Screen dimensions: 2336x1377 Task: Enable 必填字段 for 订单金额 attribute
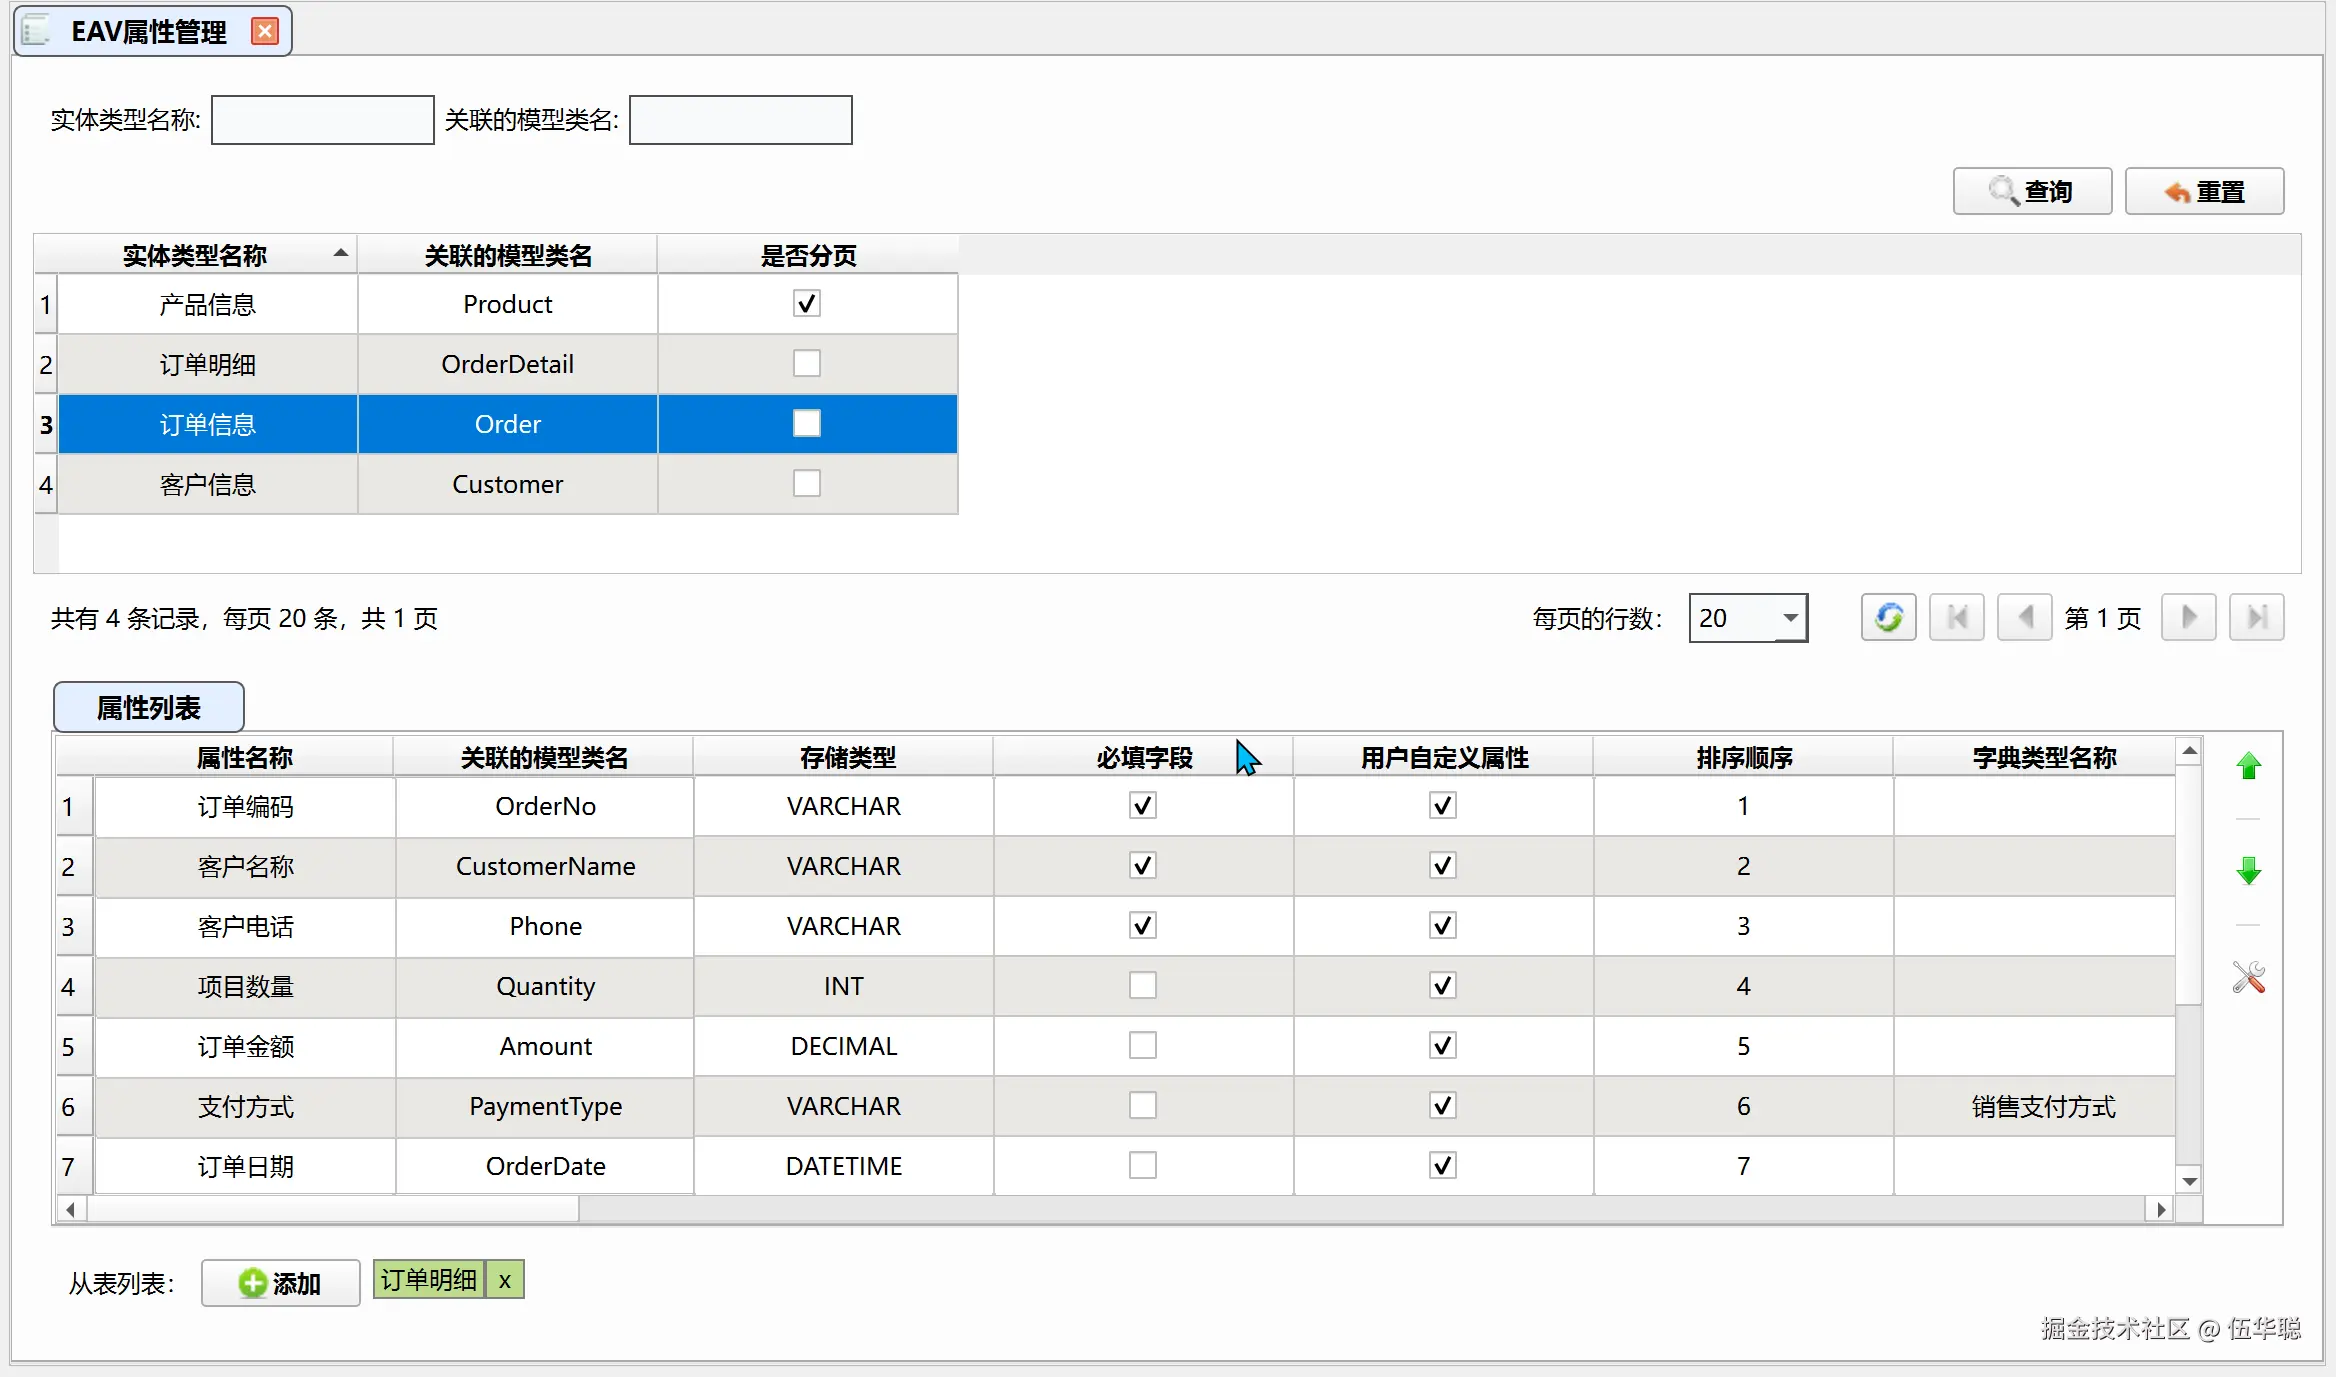coord(1142,1046)
